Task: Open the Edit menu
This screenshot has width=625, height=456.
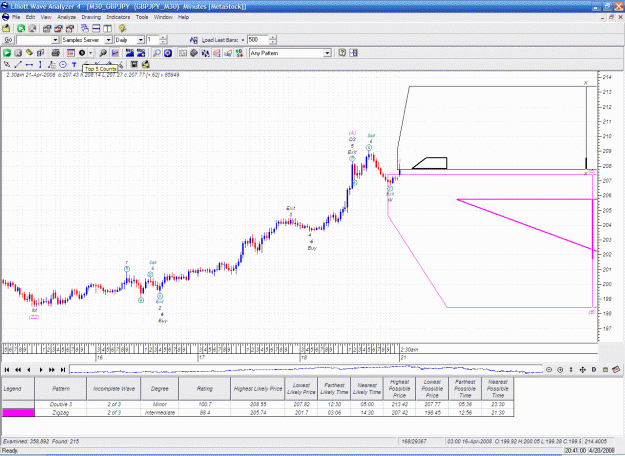Action: [x=31, y=17]
